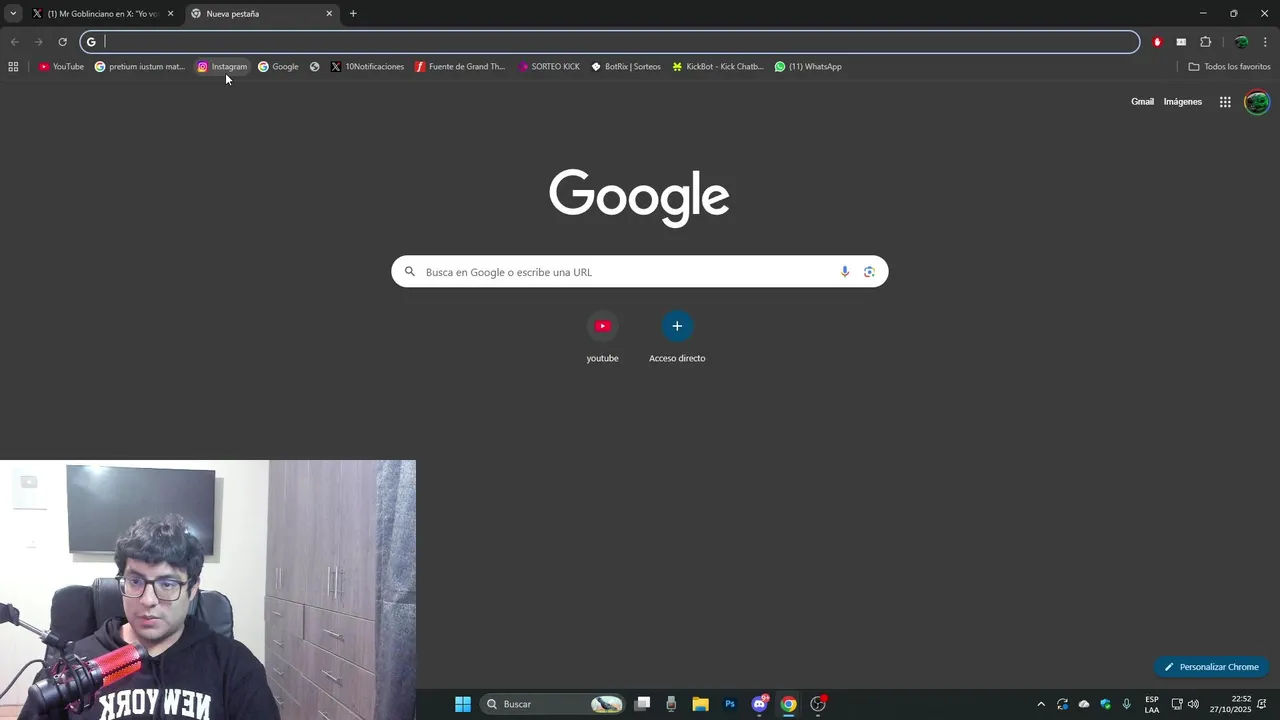Image resolution: width=1280 pixels, height=720 pixels.
Task: Open the tab search dropdown arrow
Action: [x=13, y=14]
